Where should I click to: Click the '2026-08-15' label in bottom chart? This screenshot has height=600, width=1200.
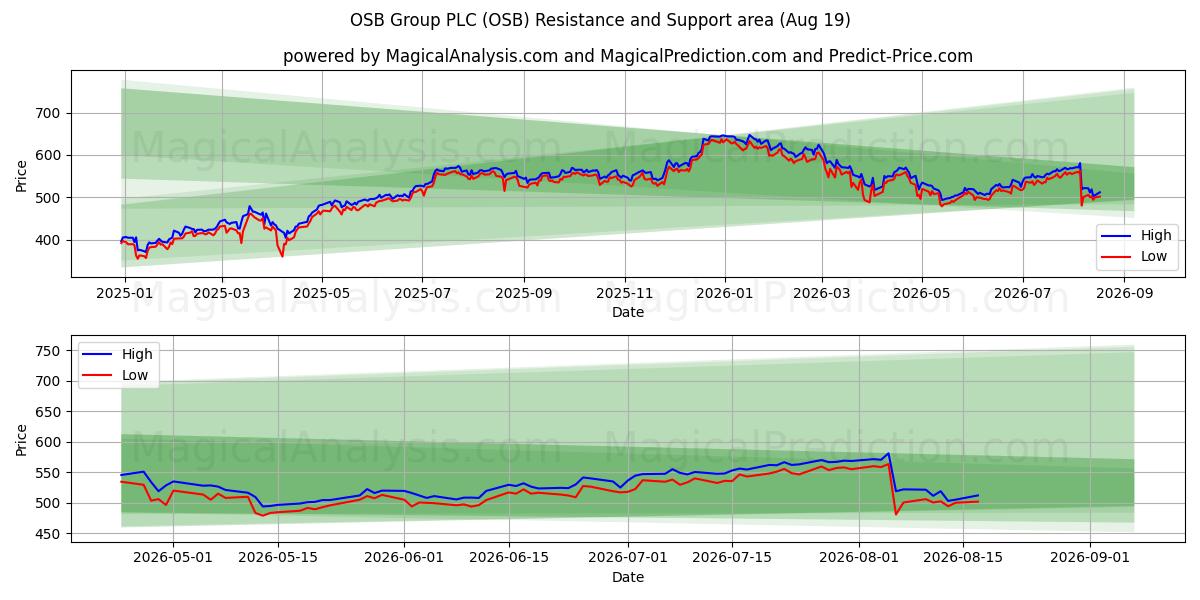point(963,560)
